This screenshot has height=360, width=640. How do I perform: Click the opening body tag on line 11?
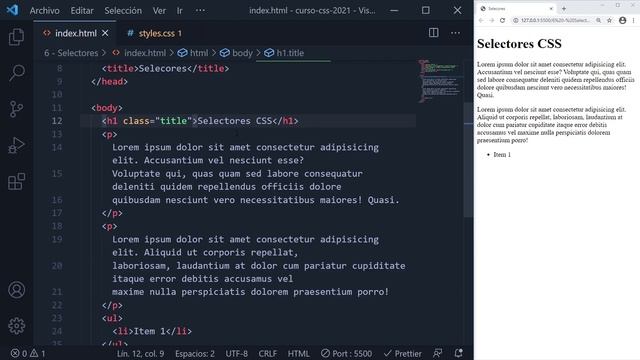pyautogui.click(x=107, y=108)
